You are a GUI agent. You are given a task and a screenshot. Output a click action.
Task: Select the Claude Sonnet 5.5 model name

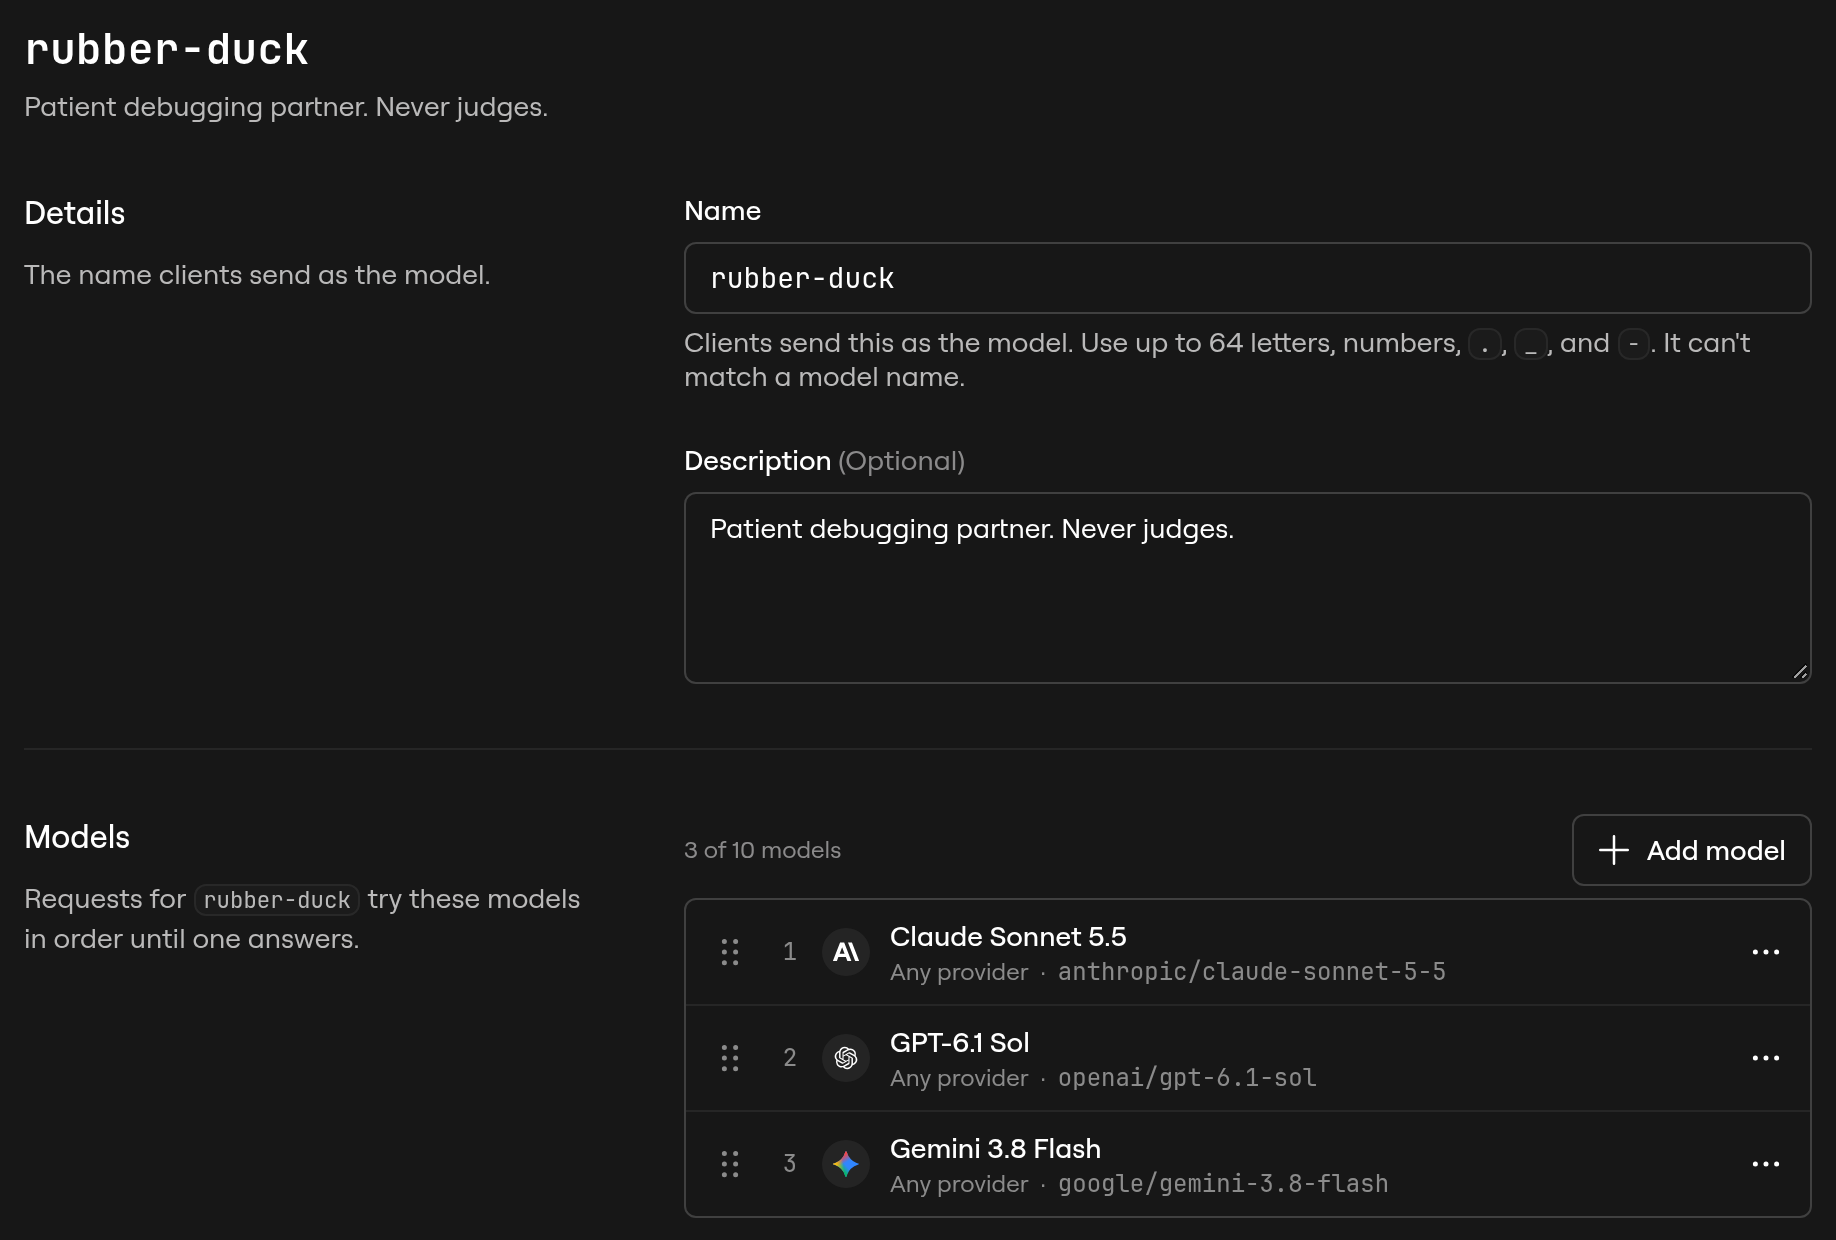click(1008, 937)
